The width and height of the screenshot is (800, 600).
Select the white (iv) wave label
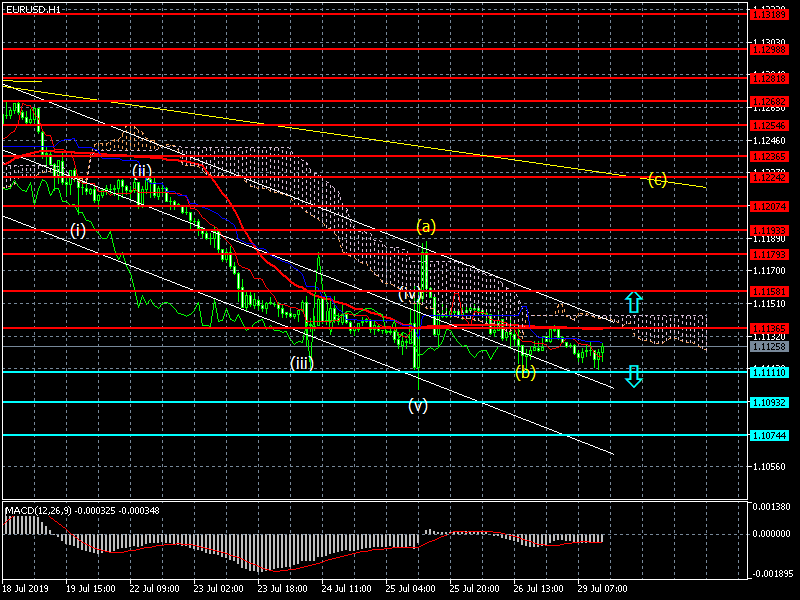[410, 294]
